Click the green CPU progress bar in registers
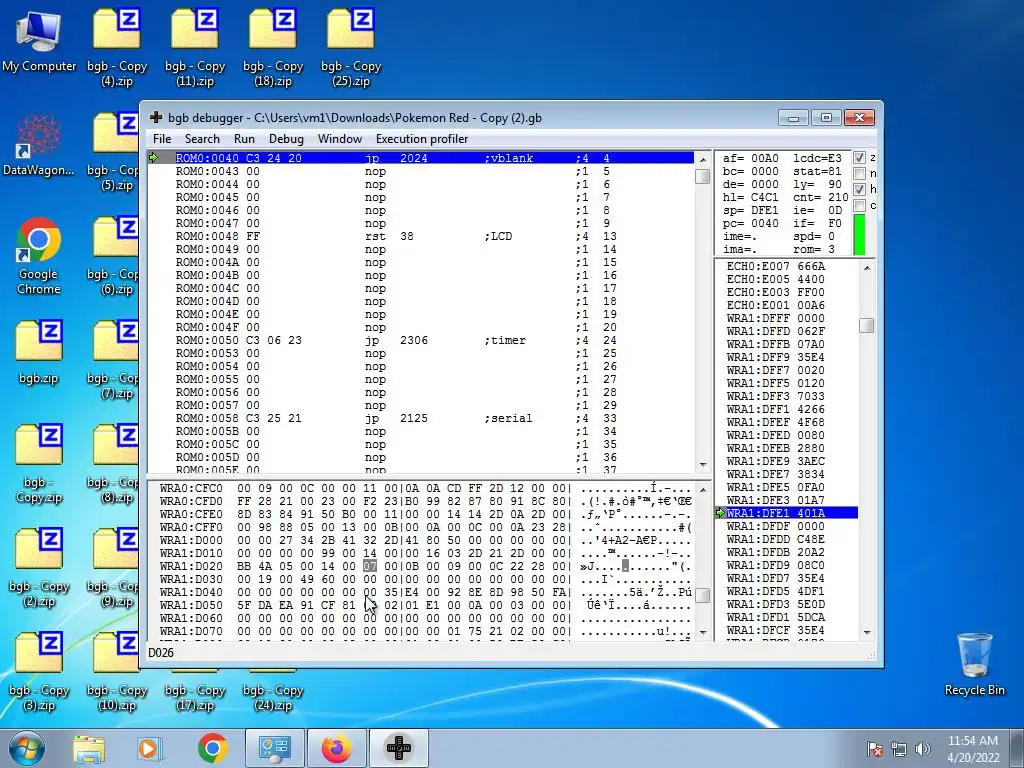The image size is (1024, 768). (x=859, y=235)
